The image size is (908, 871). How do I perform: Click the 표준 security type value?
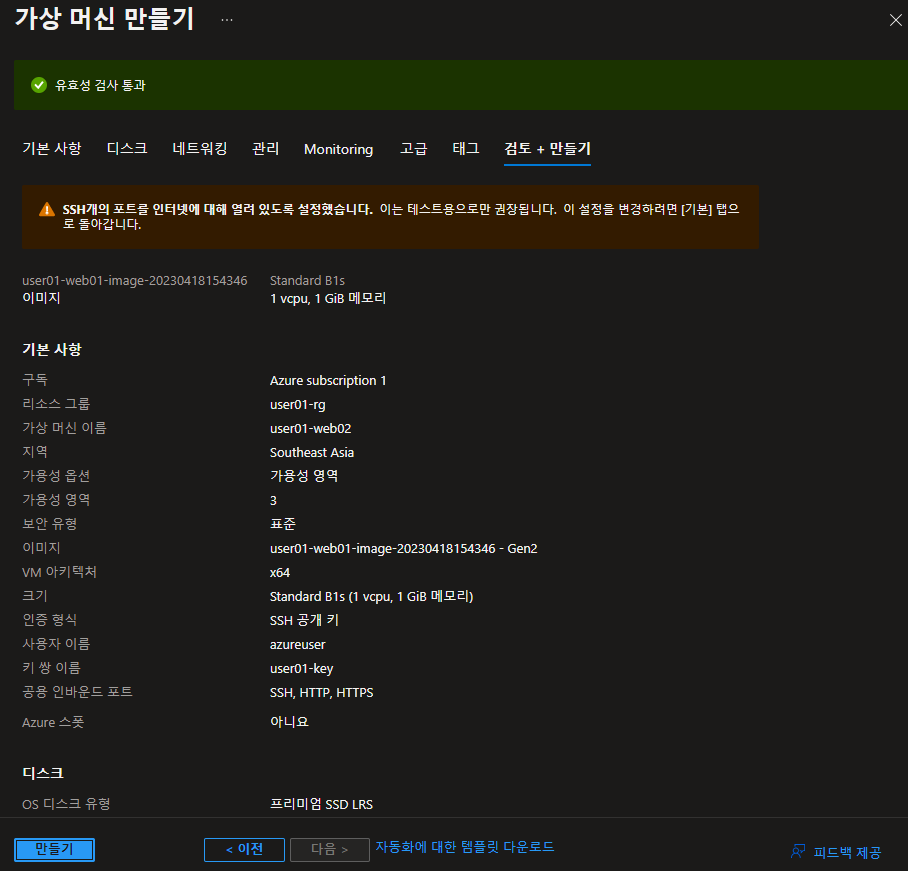pyautogui.click(x=283, y=524)
